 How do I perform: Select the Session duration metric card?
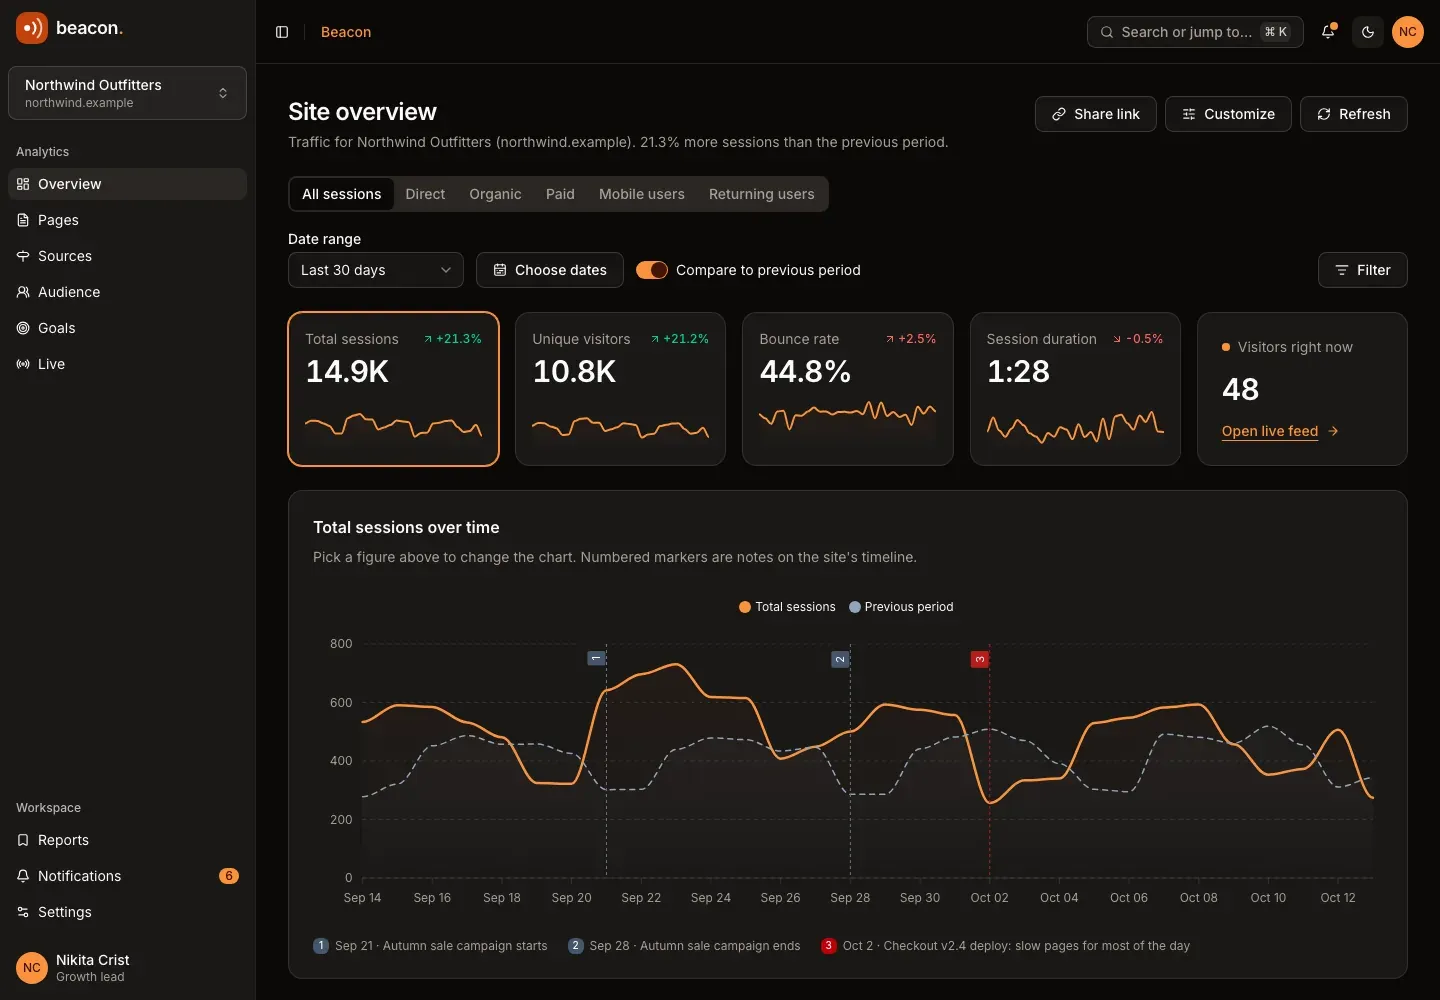1075,389
